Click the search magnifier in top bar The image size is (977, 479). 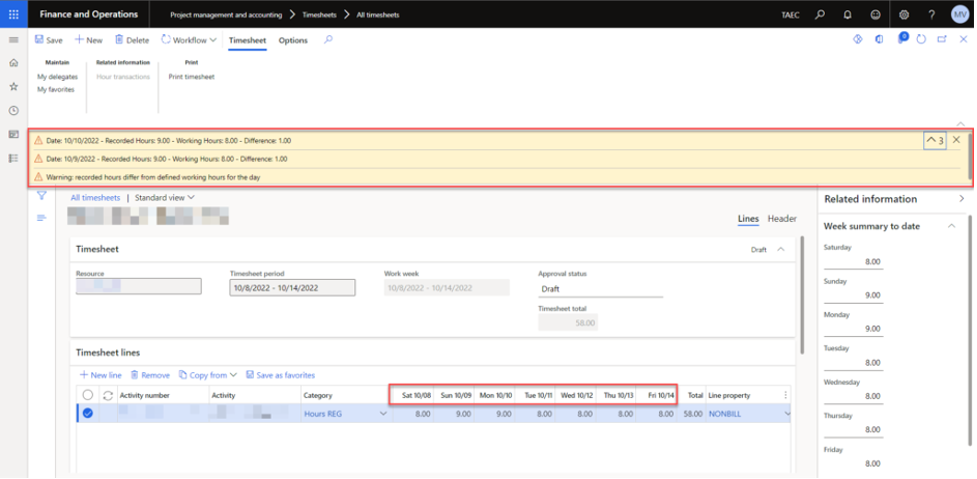(820, 15)
